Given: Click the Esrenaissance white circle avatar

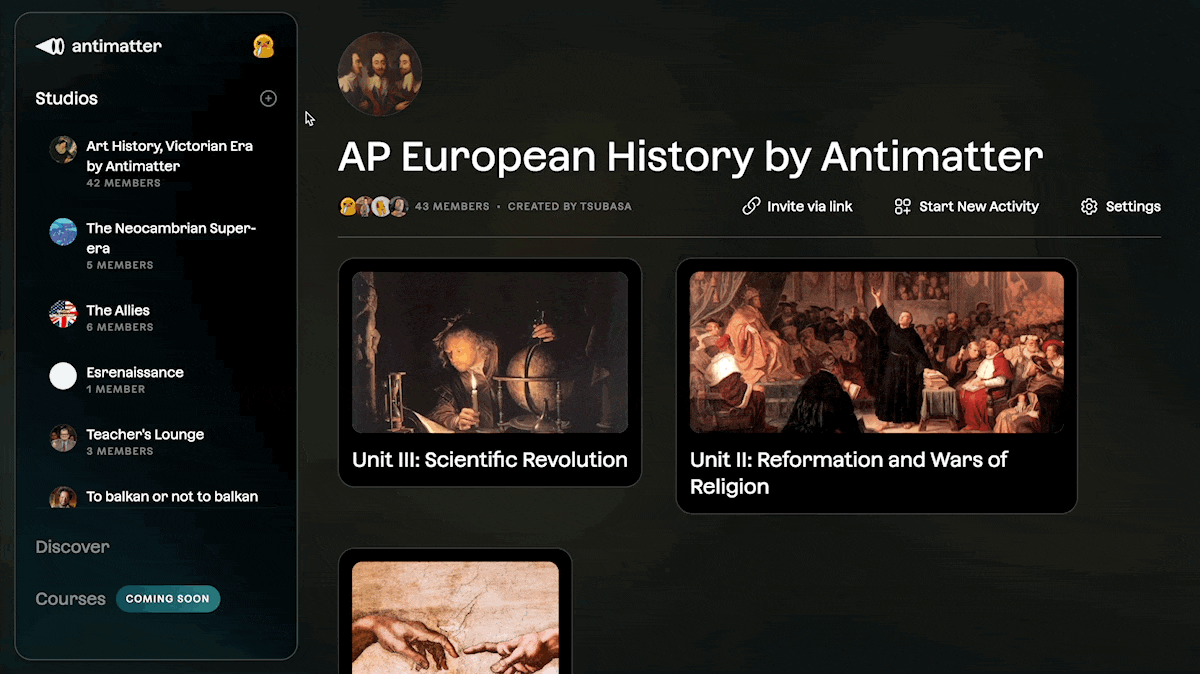Looking at the screenshot, I should [63, 376].
